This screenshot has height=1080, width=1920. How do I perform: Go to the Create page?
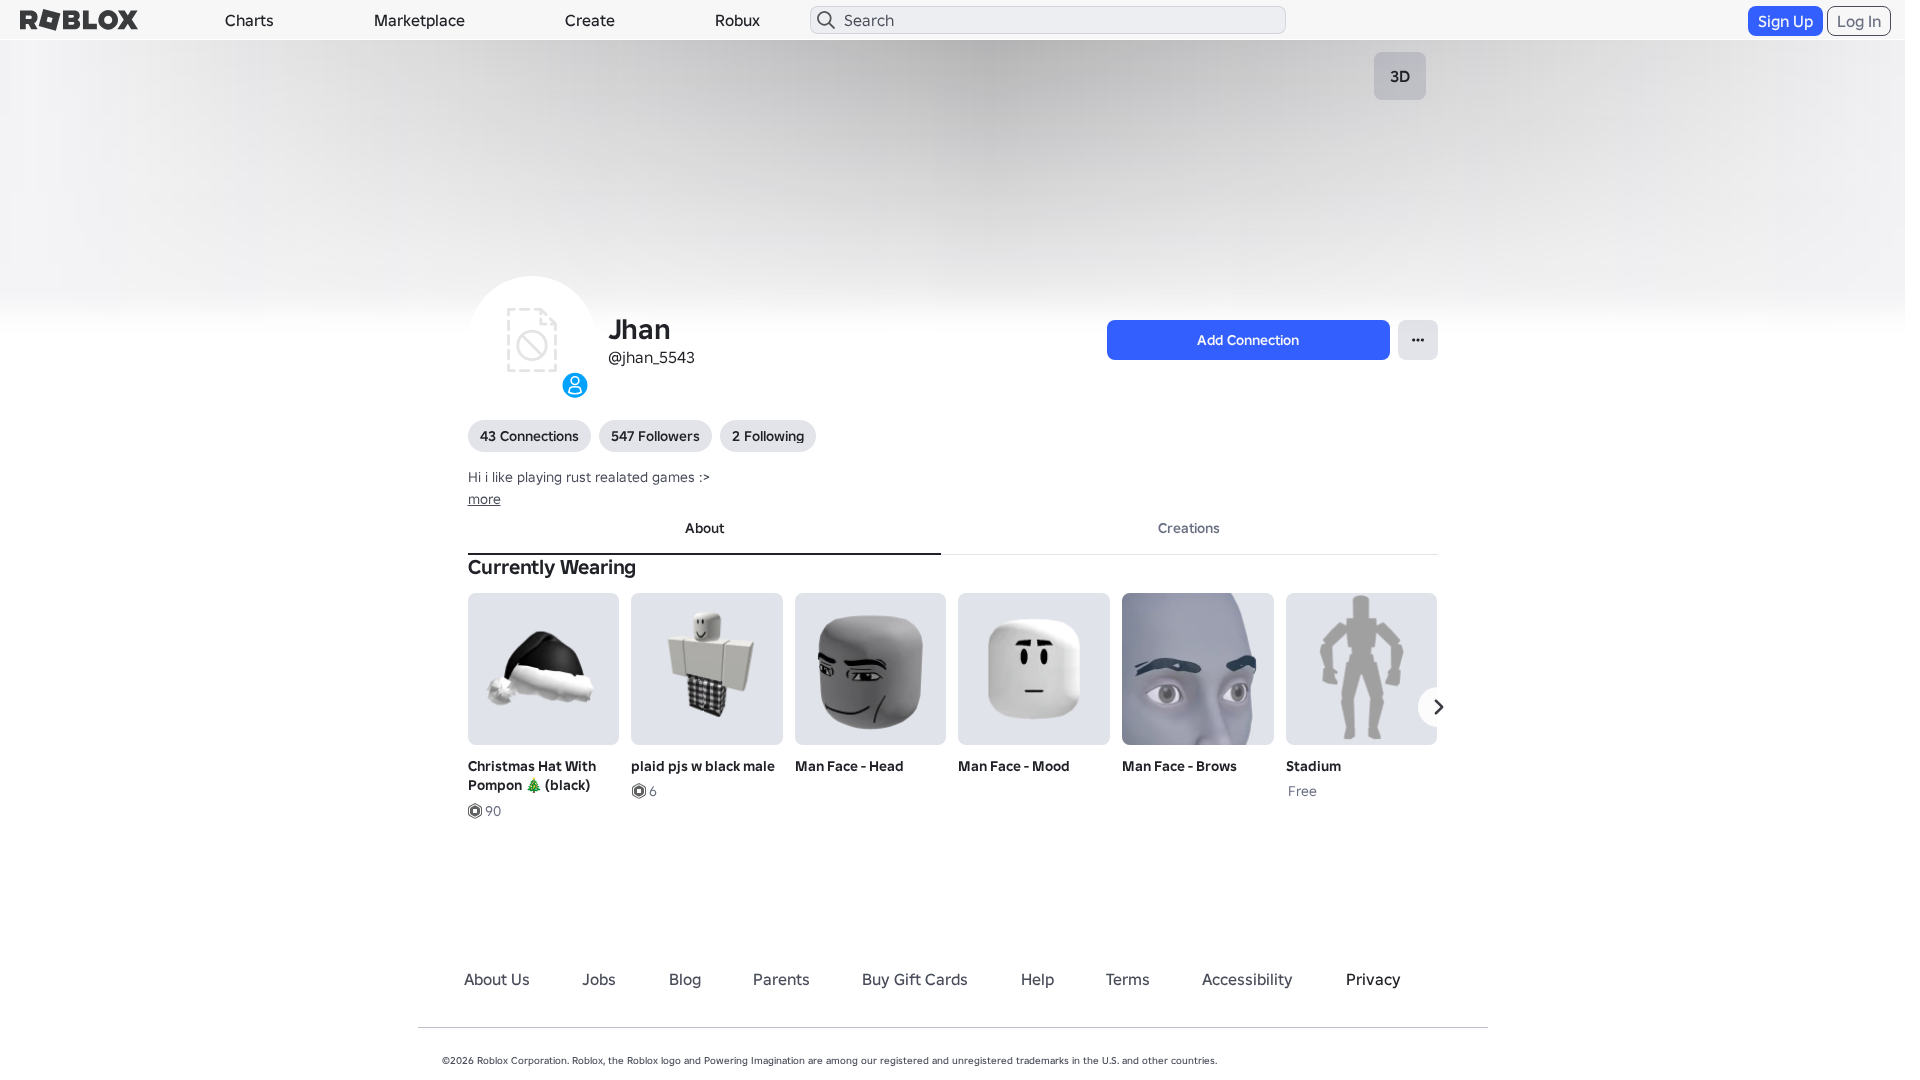[x=589, y=20]
